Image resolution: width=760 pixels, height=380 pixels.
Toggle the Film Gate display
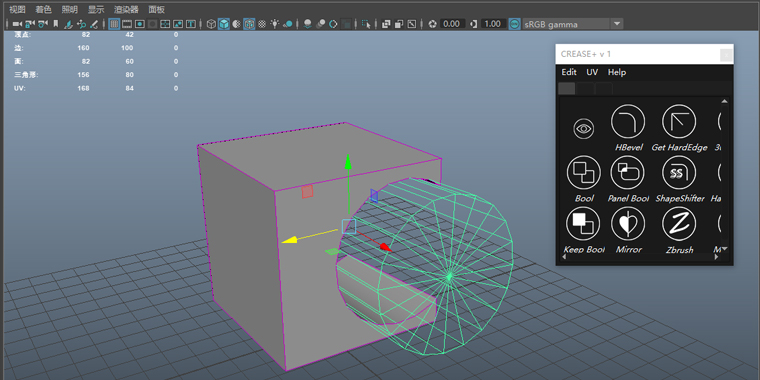[127, 24]
